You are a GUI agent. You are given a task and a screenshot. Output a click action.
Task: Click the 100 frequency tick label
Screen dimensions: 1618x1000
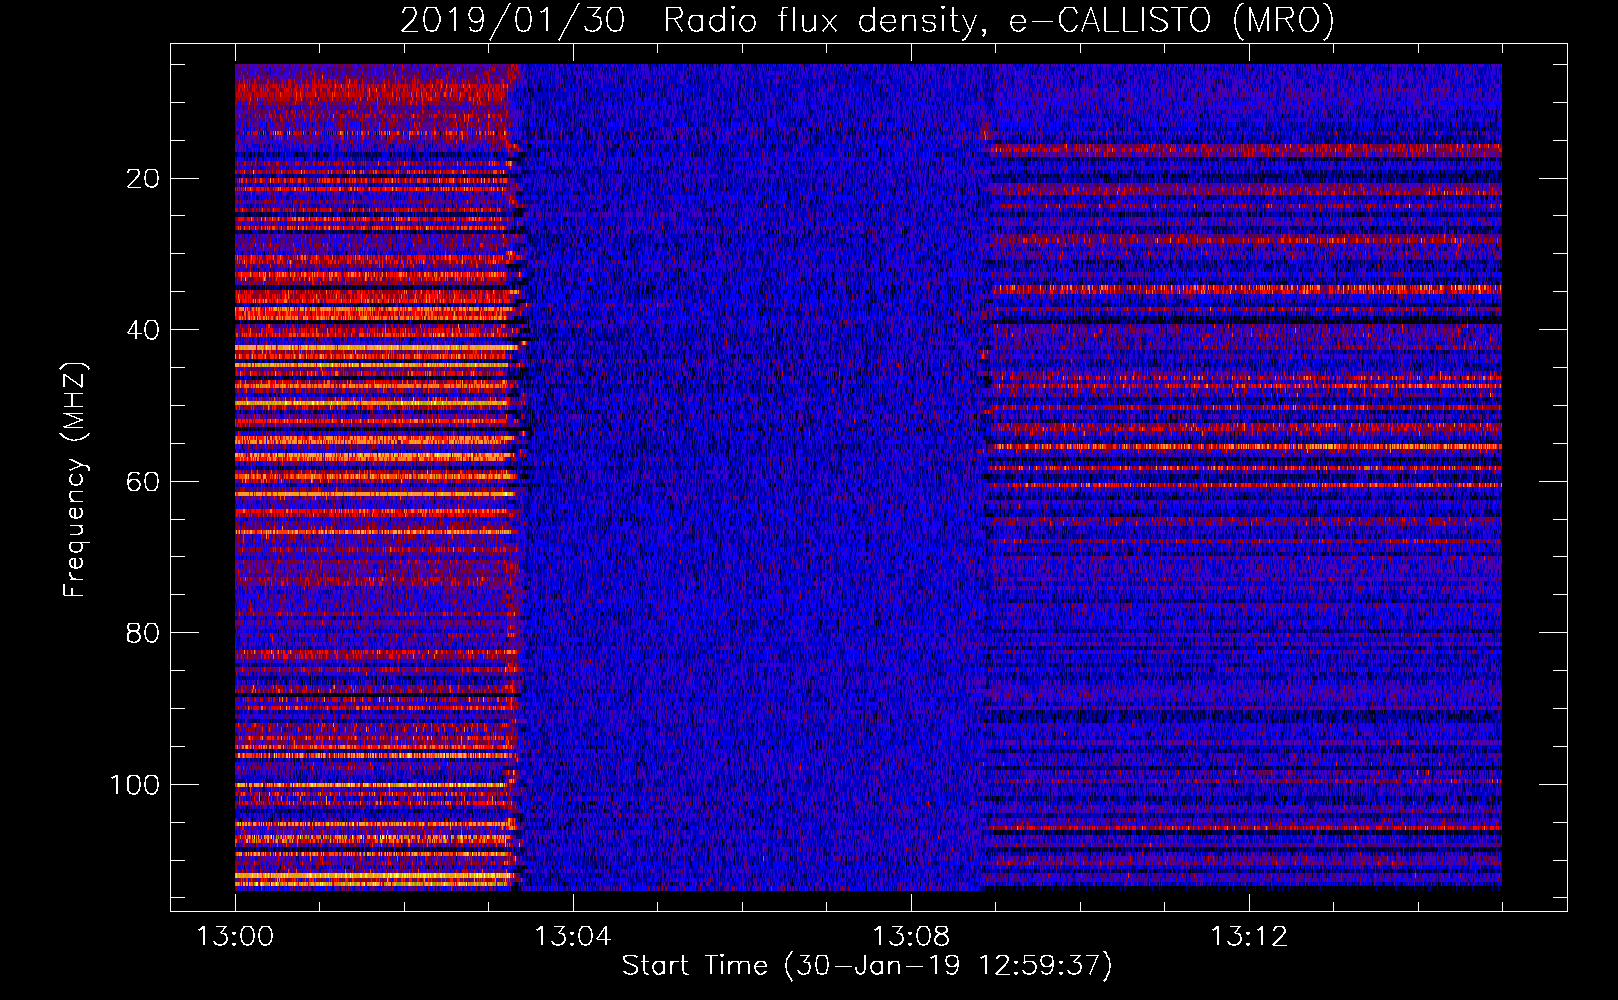(135, 785)
